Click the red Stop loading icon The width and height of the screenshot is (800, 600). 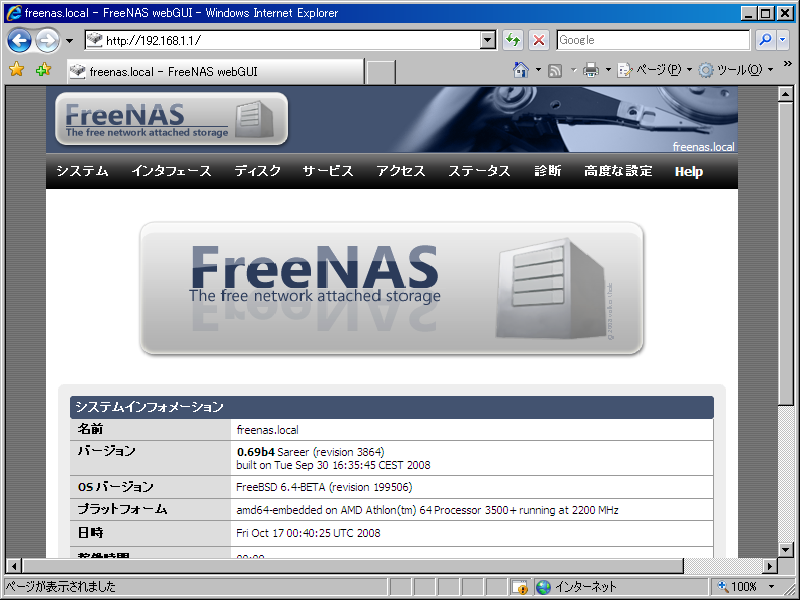[539, 40]
